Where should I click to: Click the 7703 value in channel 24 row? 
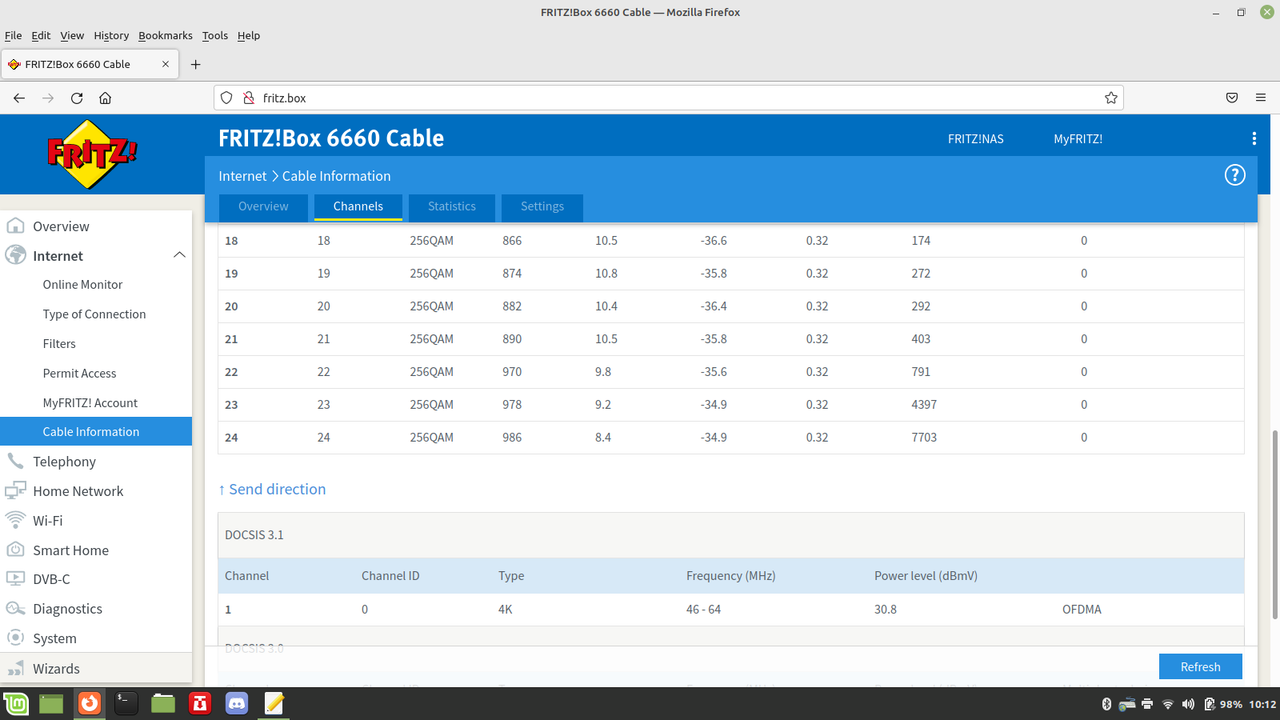(x=924, y=437)
